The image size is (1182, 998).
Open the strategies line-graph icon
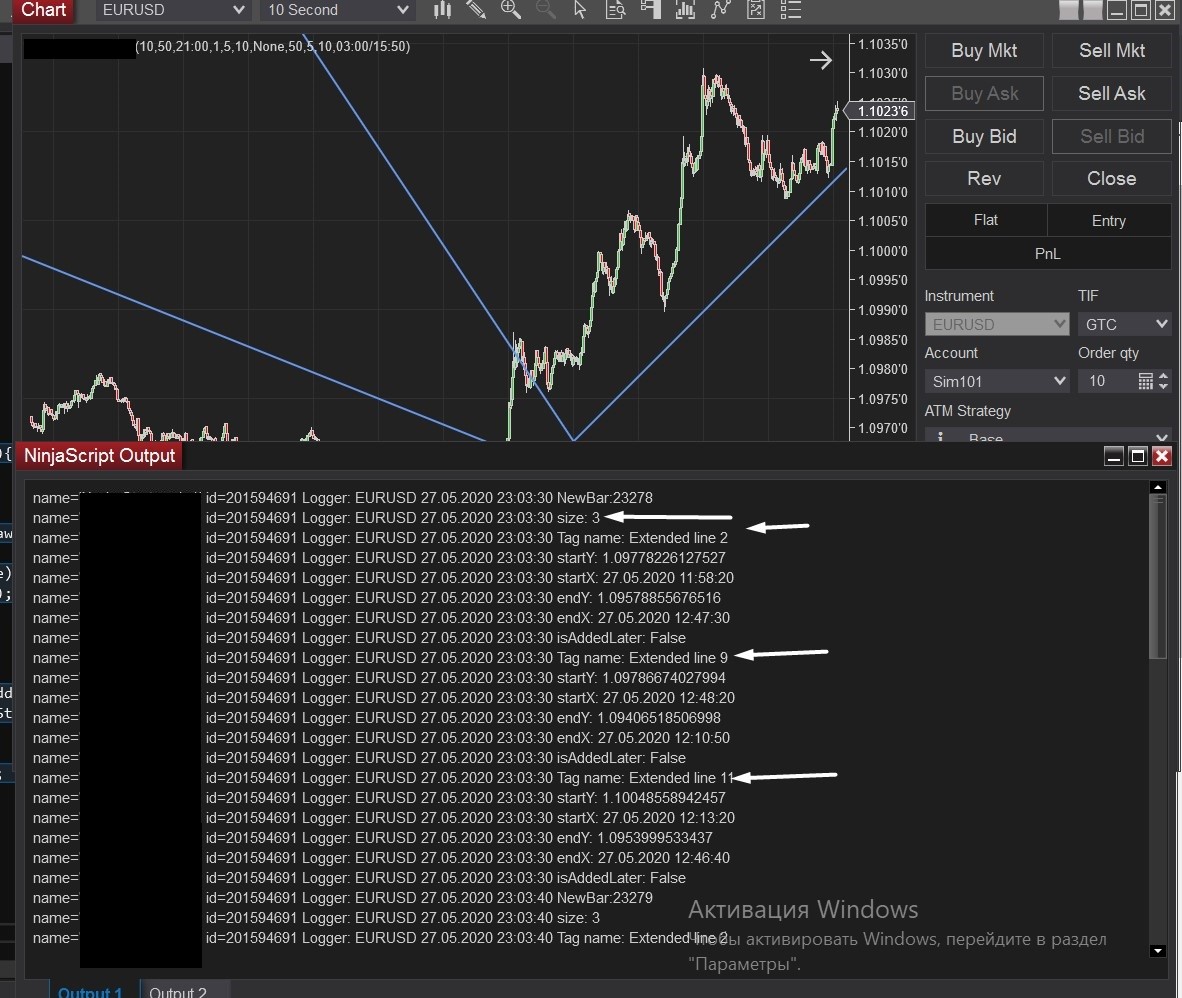pyautogui.click(x=721, y=9)
